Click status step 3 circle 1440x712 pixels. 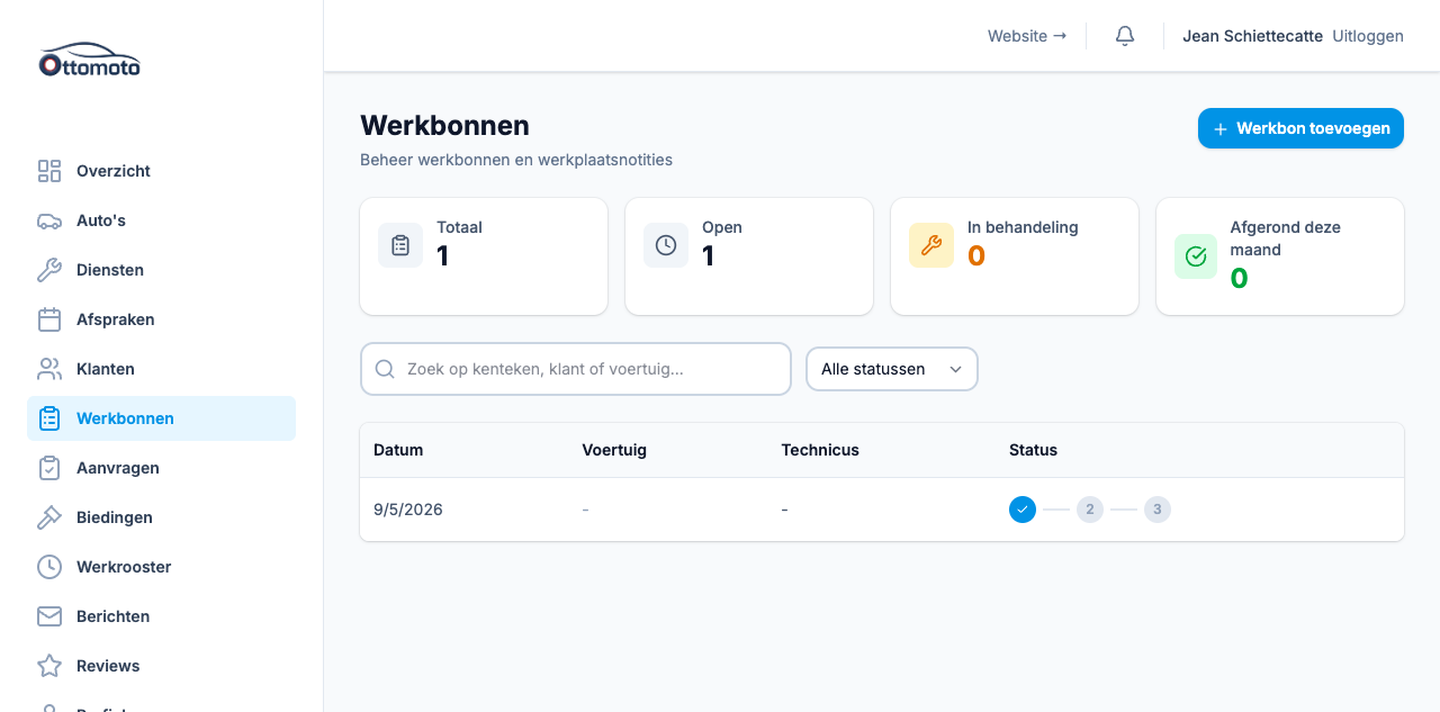tap(1157, 510)
